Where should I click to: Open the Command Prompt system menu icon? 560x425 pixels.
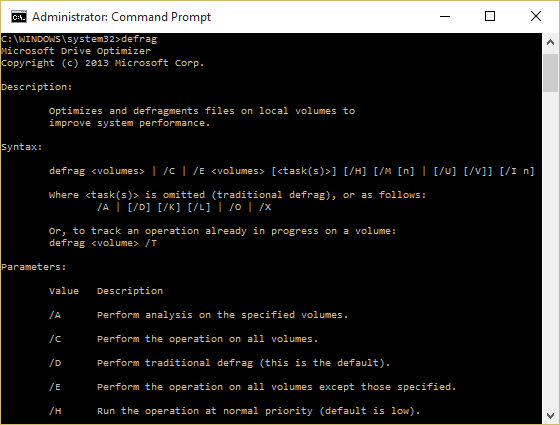[19, 17]
